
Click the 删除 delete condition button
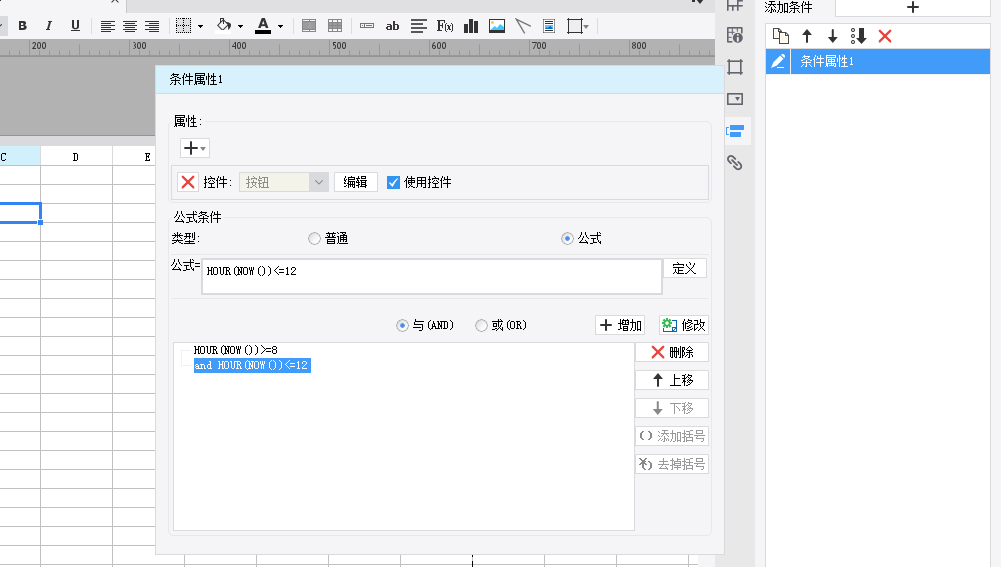672,352
